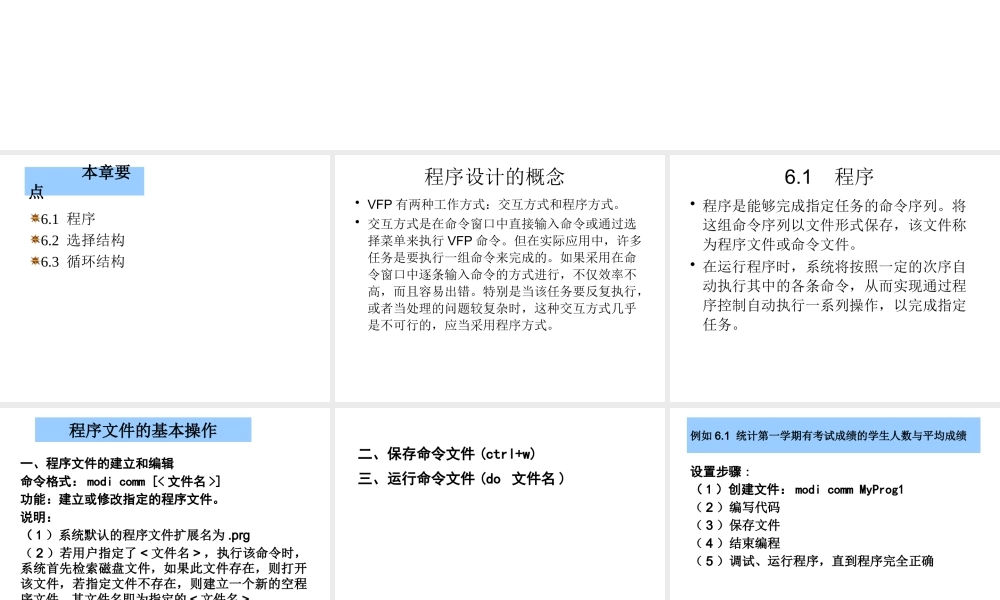Click step "（5）调试、运行程序，直到程序完全正确"

point(812,561)
